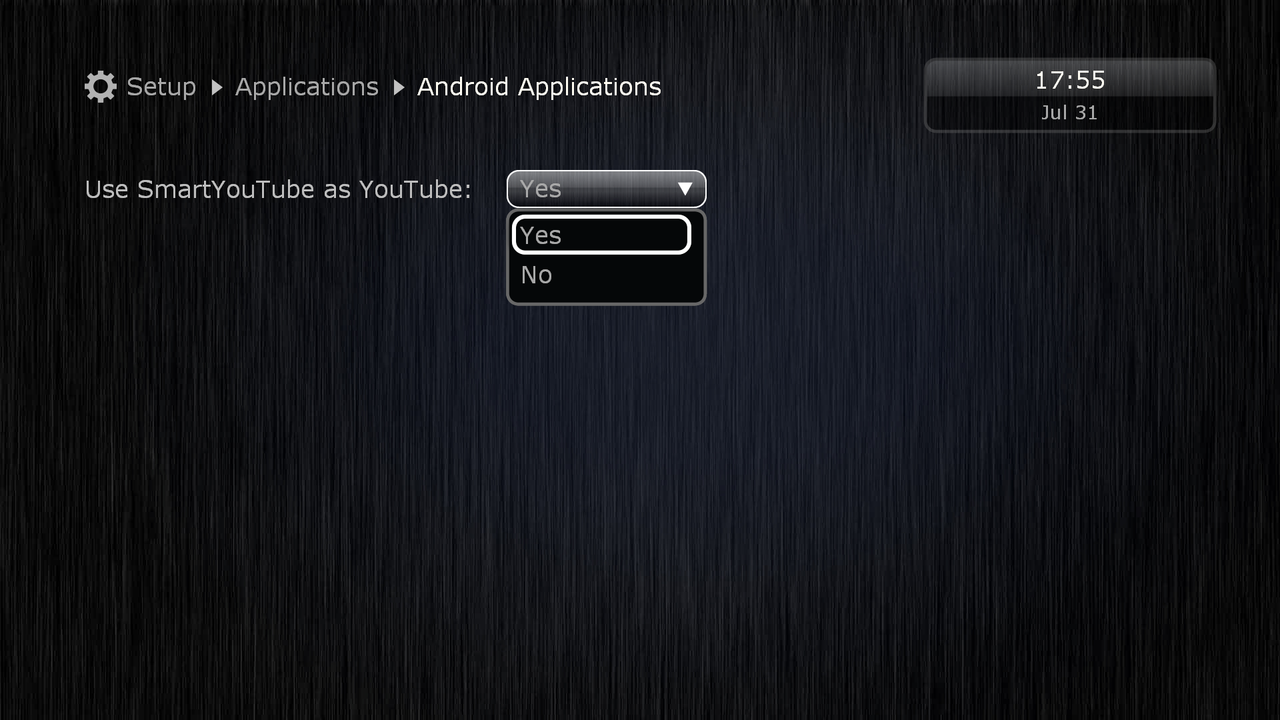Click the Setup gear icon
The height and width of the screenshot is (720, 1280).
pos(100,87)
